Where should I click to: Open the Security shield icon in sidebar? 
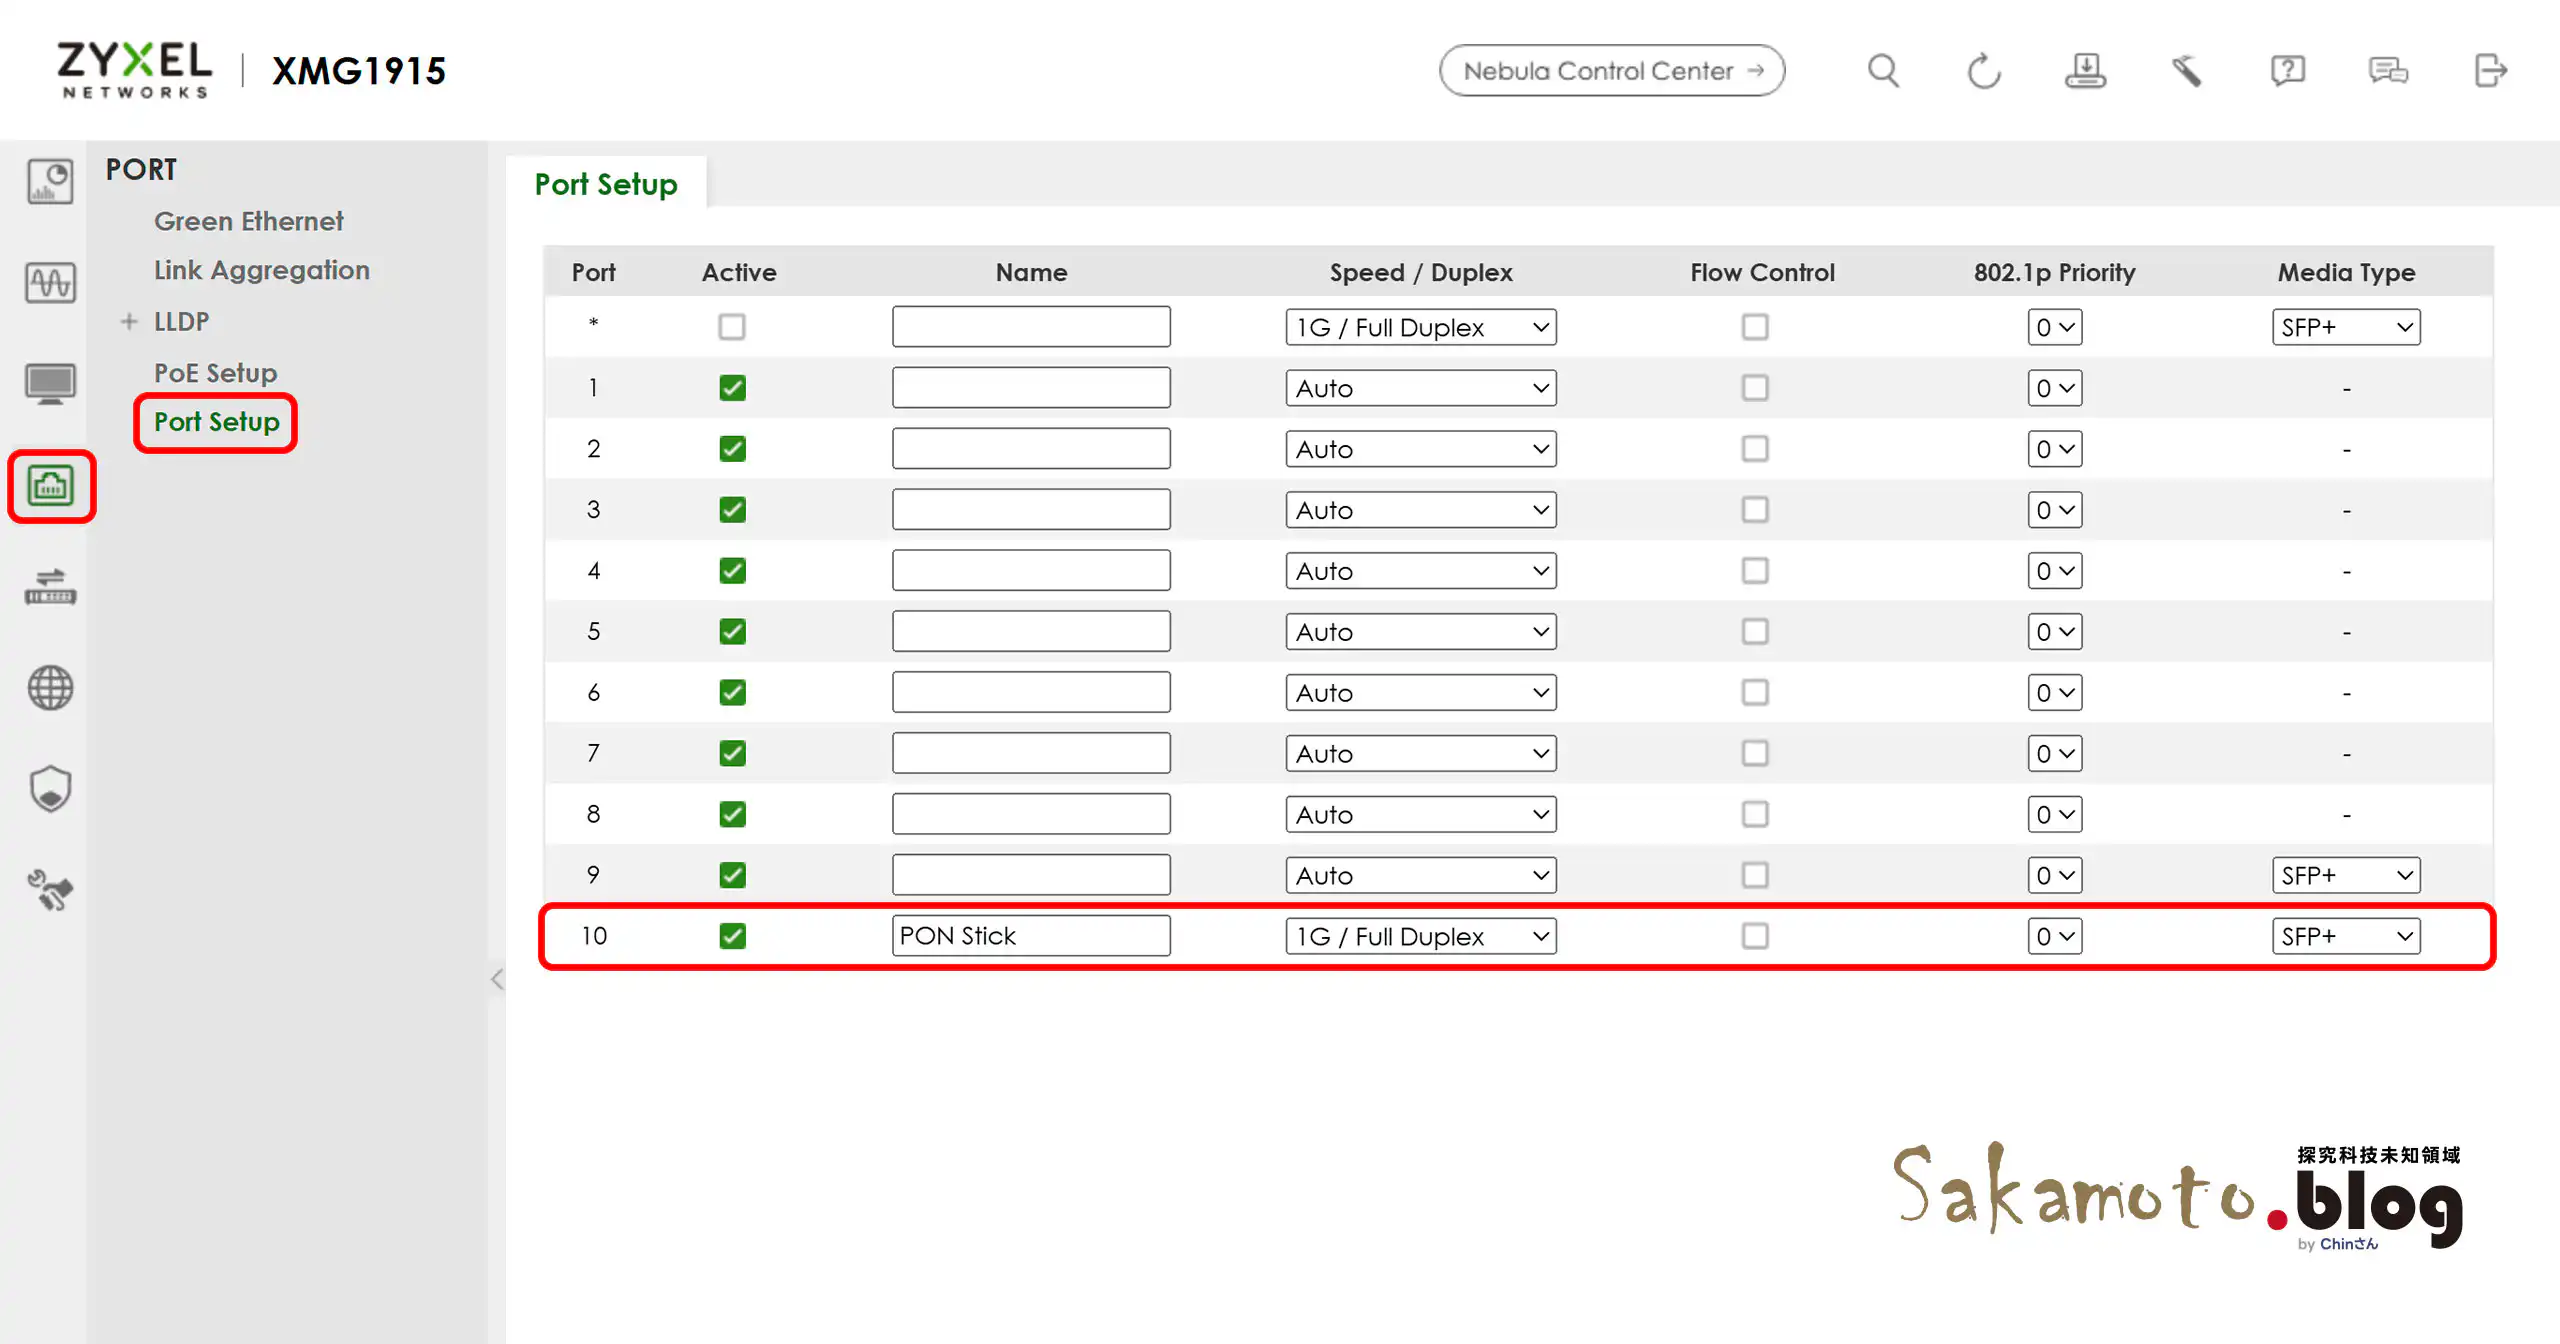[x=50, y=789]
